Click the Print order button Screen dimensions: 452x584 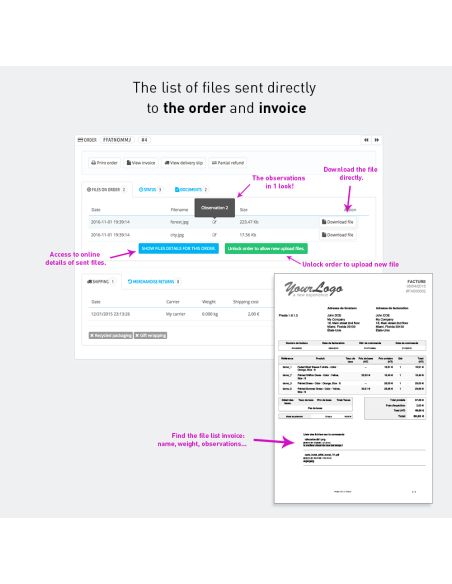pyautogui.click(x=105, y=163)
